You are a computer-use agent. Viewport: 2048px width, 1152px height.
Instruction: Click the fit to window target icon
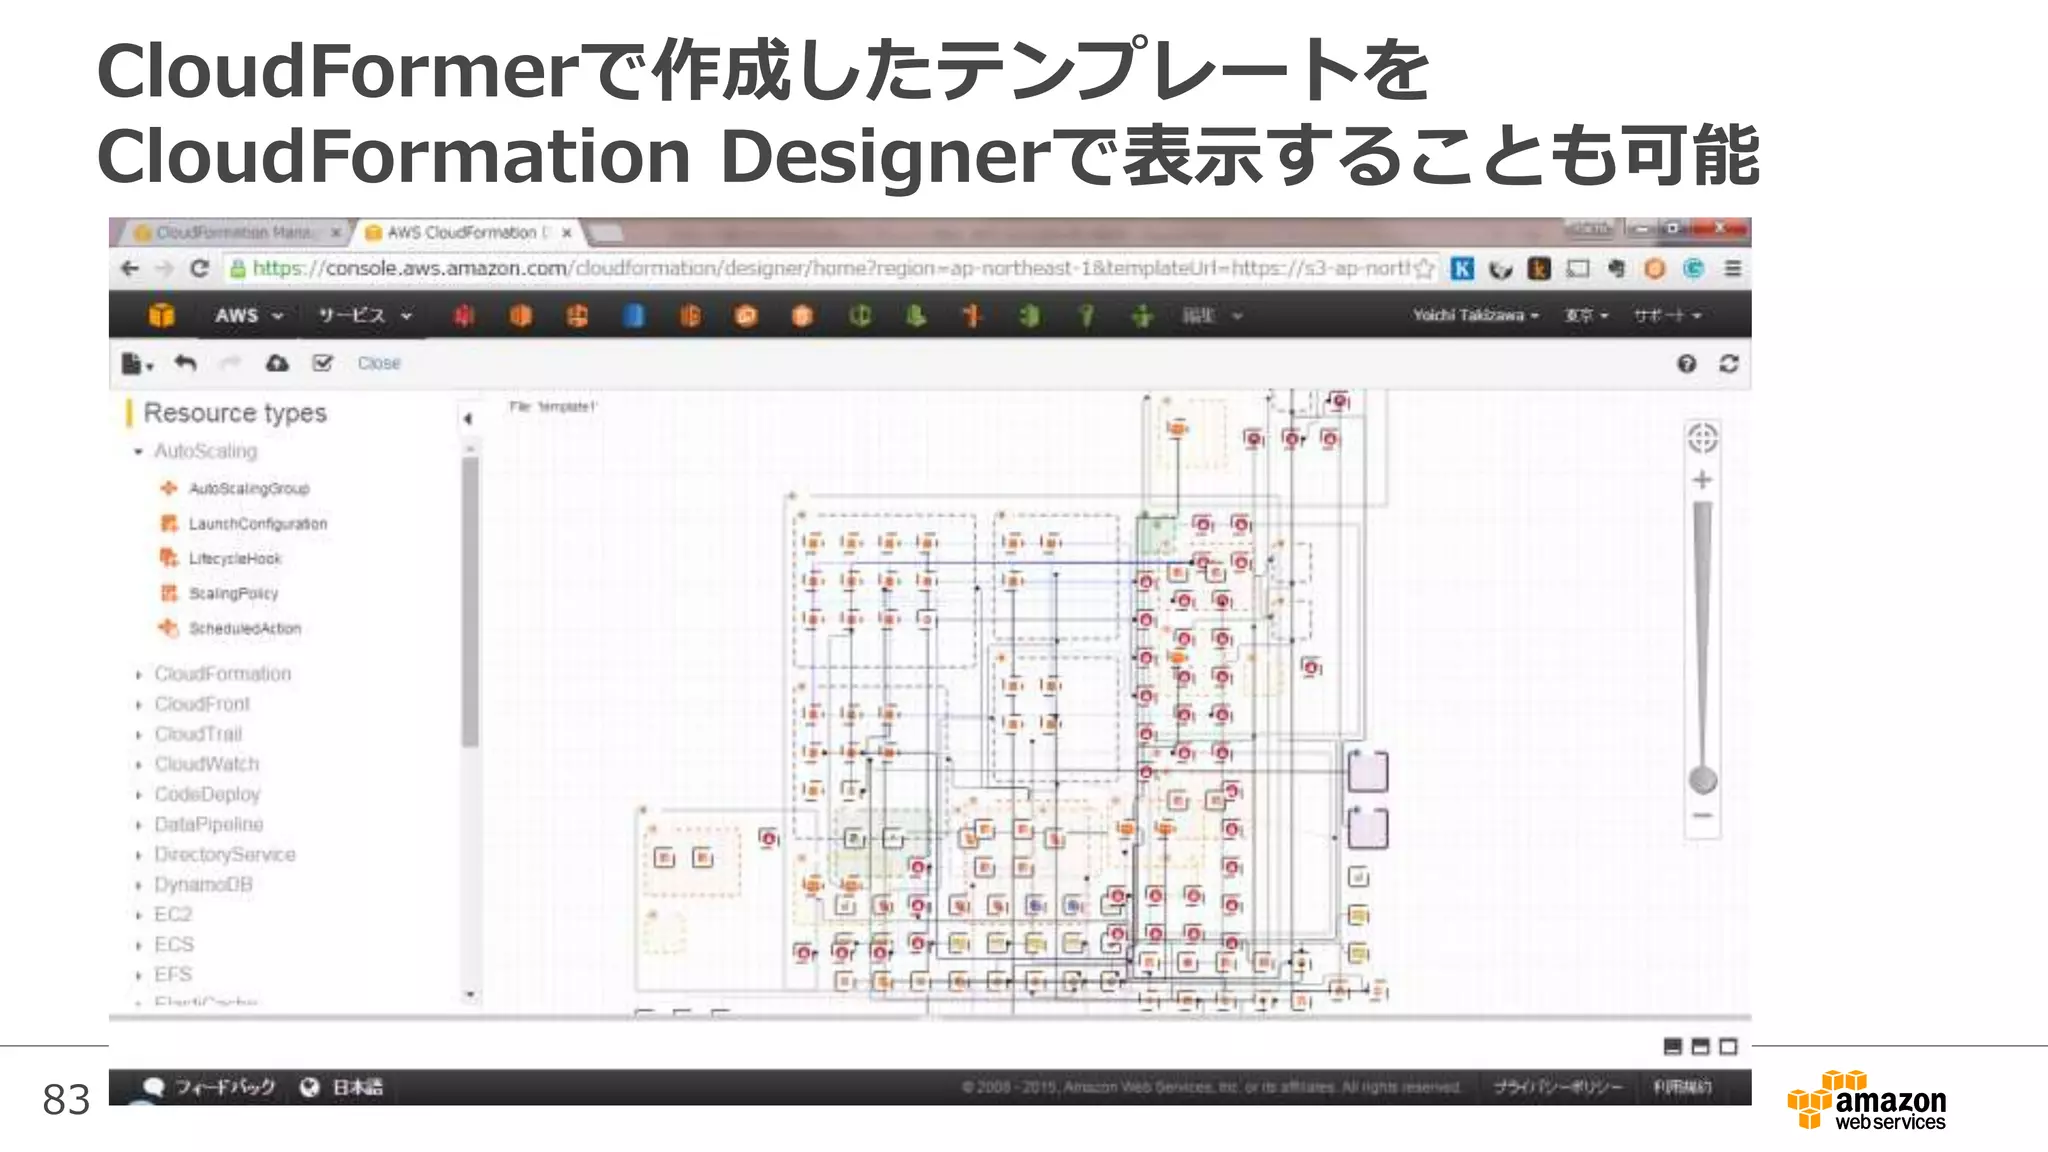pyautogui.click(x=1702, y=438)
